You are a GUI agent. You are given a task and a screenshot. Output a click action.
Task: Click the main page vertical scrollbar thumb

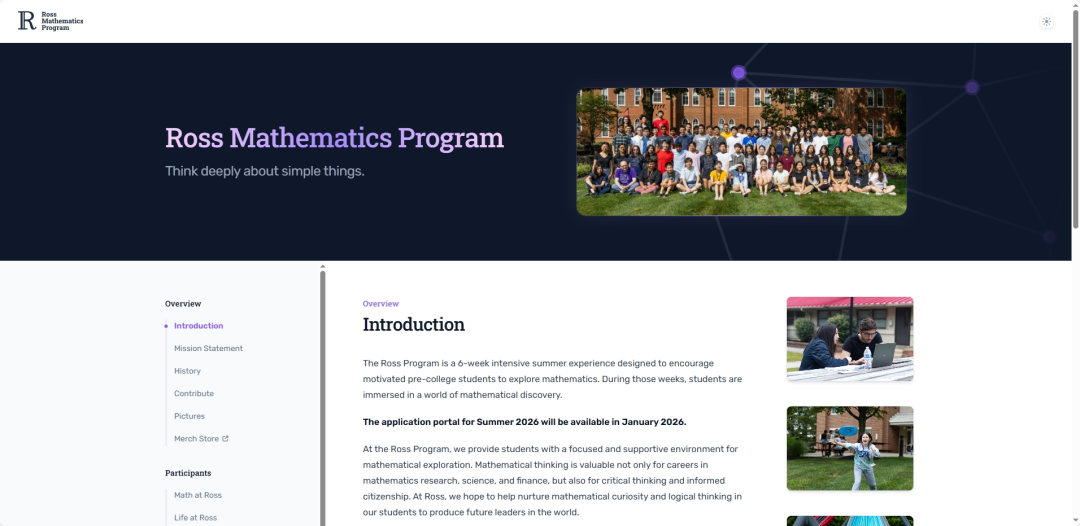[x=1075, y=120]
